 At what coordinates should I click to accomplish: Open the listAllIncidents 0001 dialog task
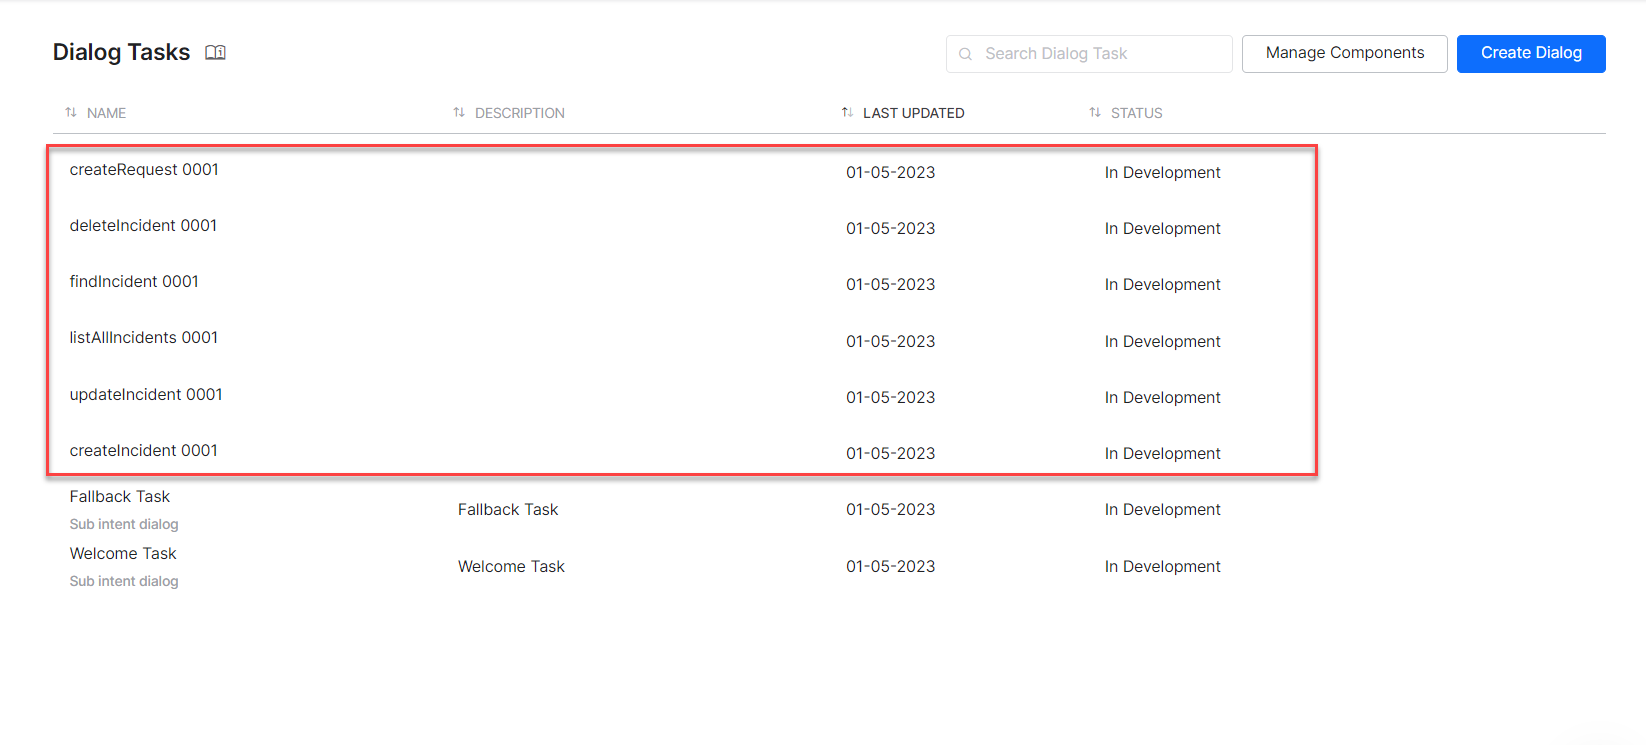(143, 338)
